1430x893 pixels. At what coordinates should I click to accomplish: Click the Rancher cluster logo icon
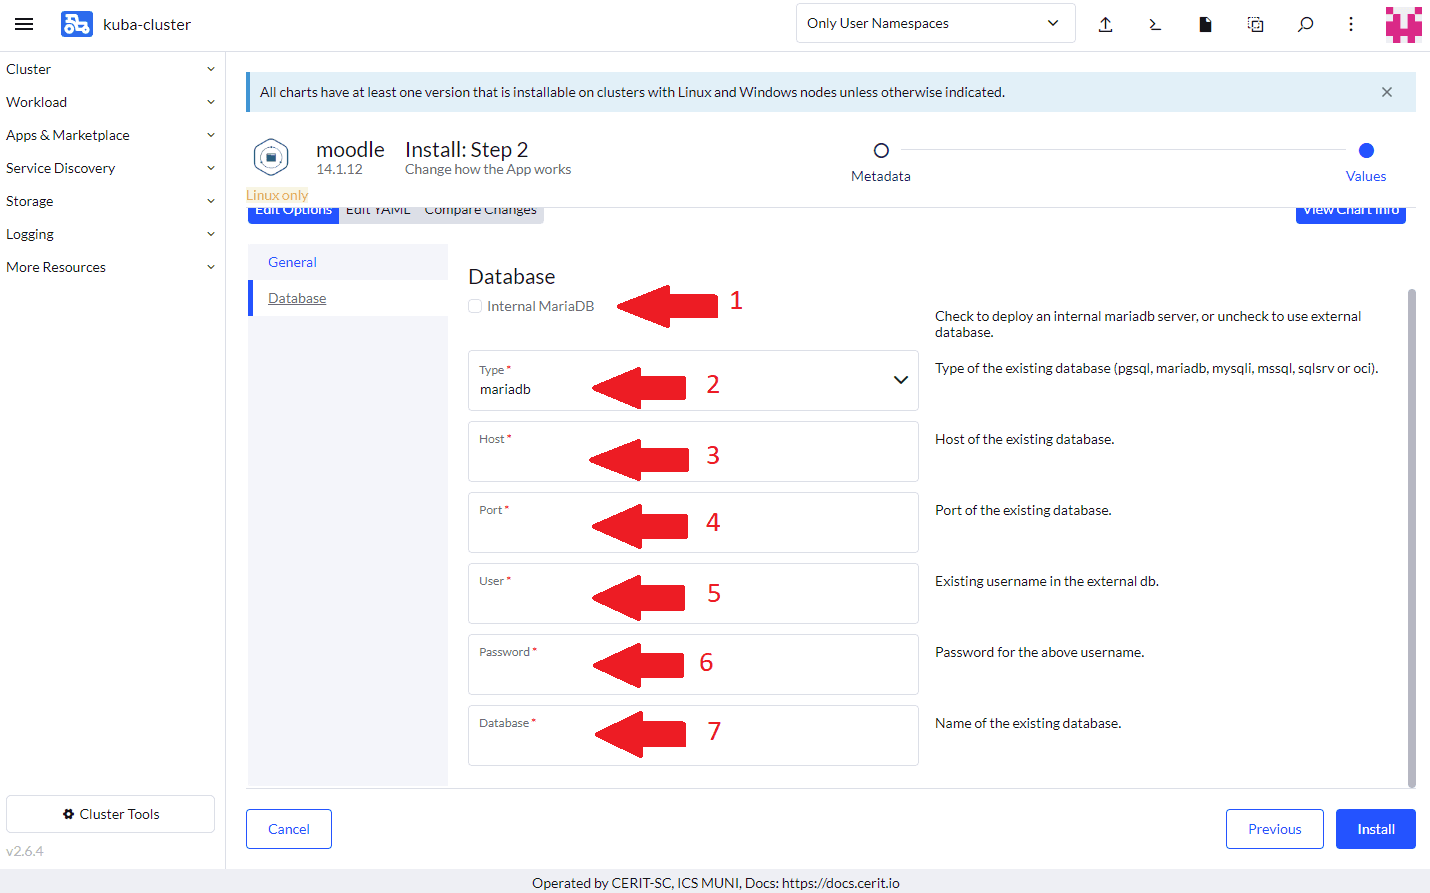pos(76,24)
